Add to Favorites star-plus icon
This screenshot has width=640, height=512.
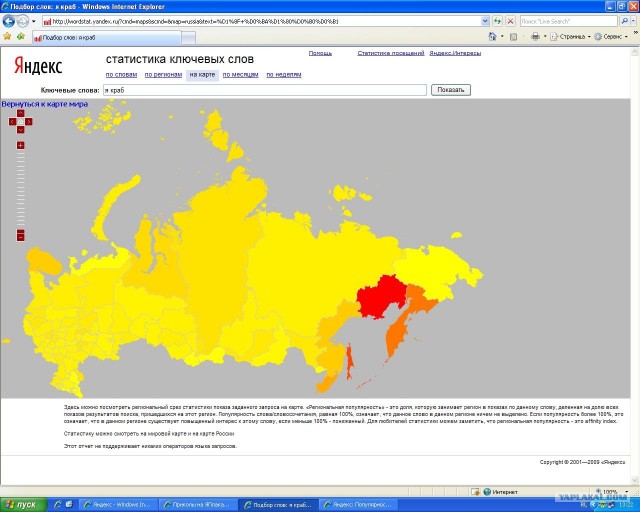click(21, 37)
